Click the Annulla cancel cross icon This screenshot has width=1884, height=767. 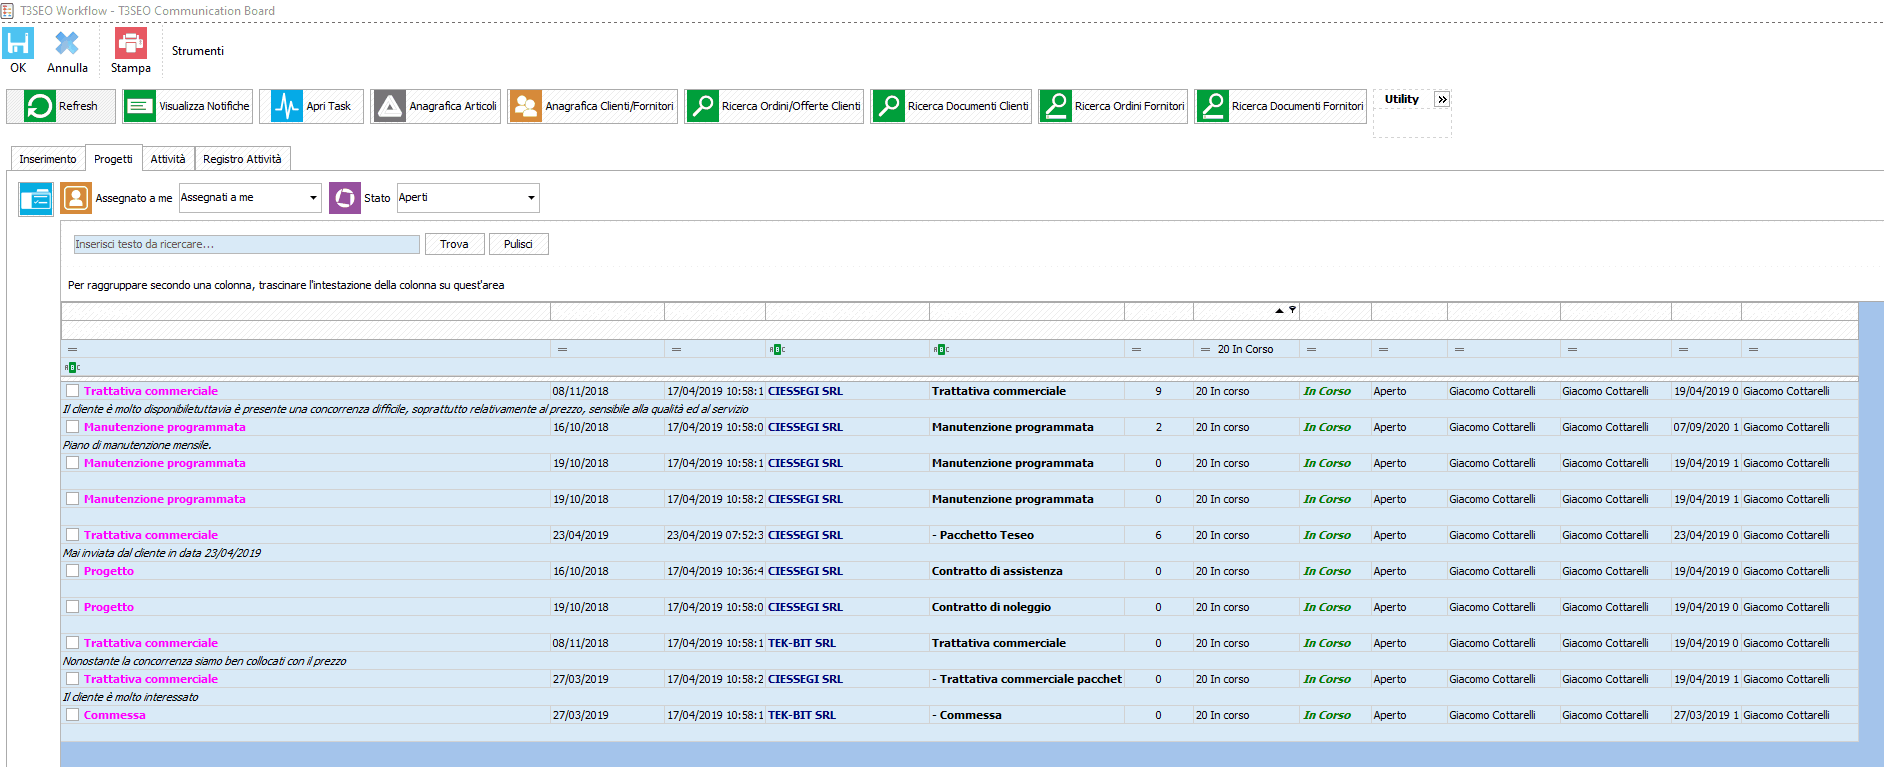[x=67, y=43]
